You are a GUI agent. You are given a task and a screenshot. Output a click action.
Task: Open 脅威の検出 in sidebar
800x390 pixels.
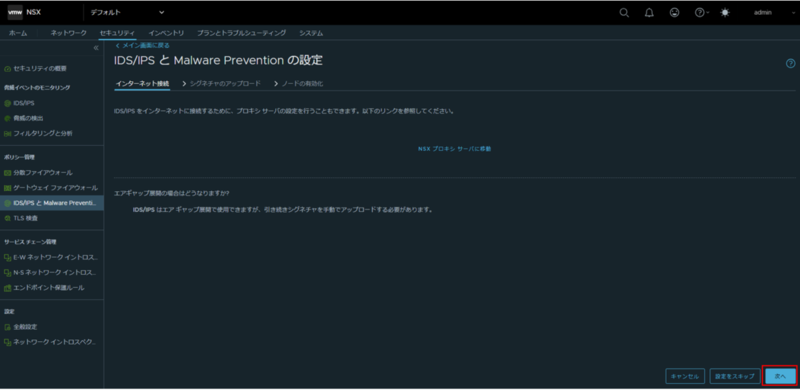28,118
